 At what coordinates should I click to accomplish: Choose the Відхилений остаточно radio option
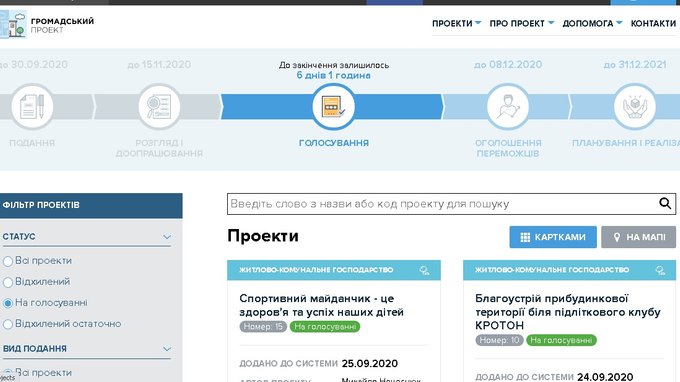8,324
